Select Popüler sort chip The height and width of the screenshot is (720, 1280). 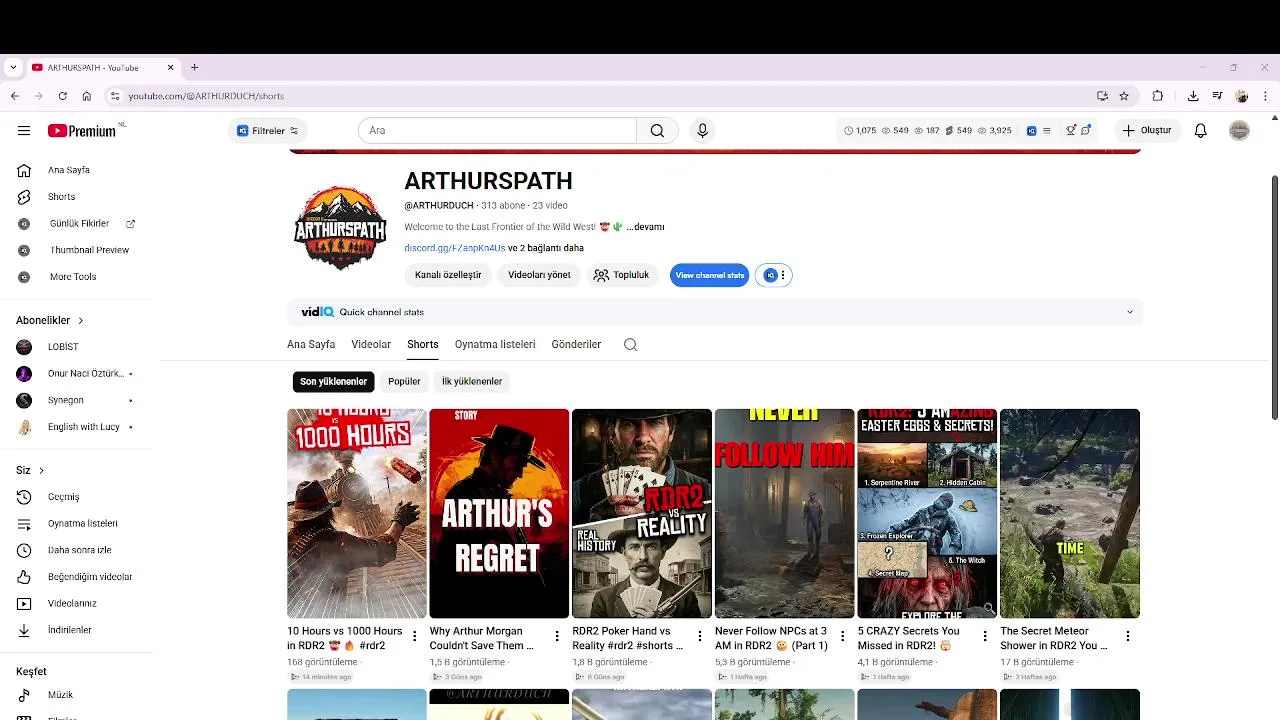click(x=404, y=381)
